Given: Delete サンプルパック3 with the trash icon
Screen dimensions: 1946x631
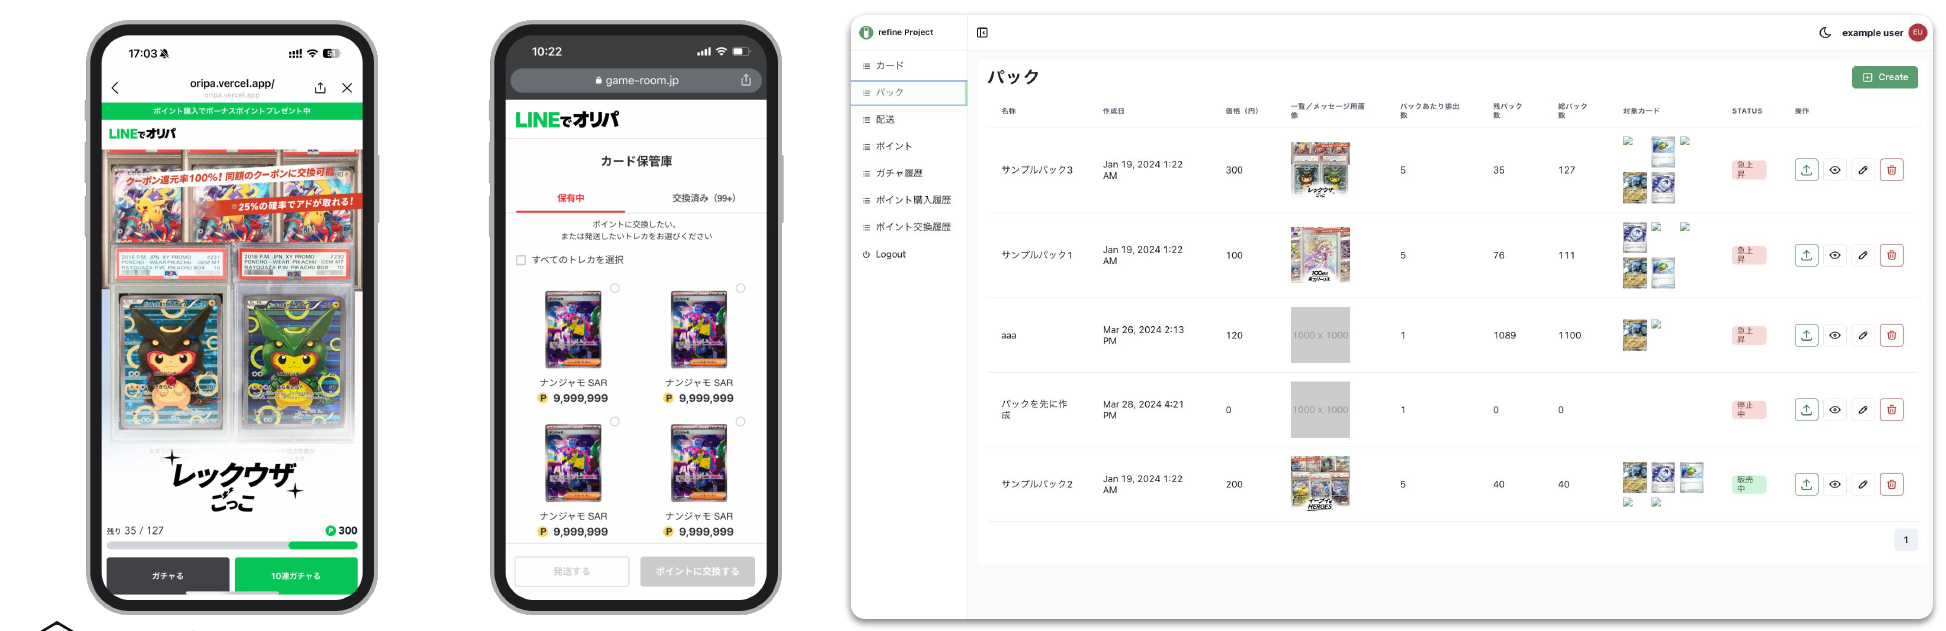Looking at the screenshot, I should coord(1891,170).
